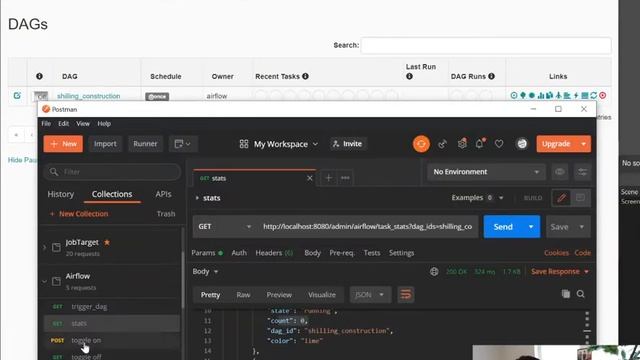
Task: Click the environment quick look eye icon
Action: tap(560, 172)
